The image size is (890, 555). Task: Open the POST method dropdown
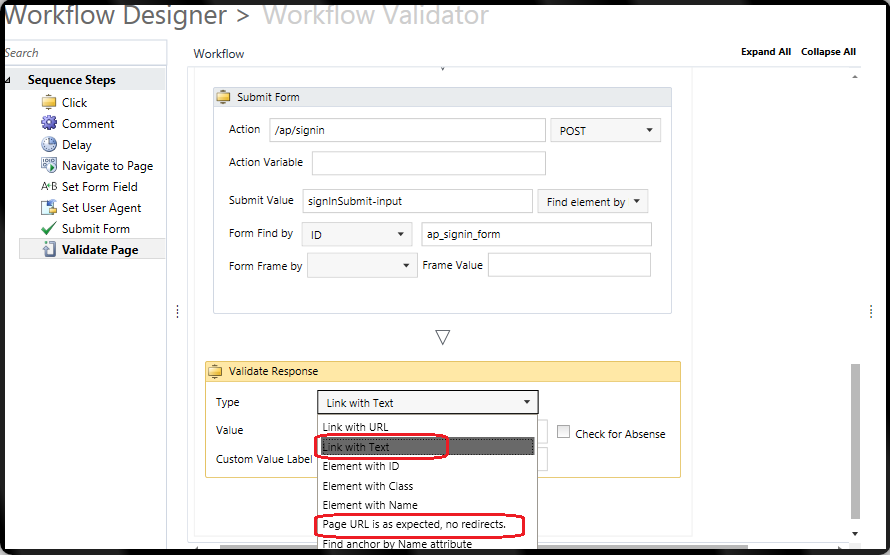pyautogui.click(x=605, y=131)
